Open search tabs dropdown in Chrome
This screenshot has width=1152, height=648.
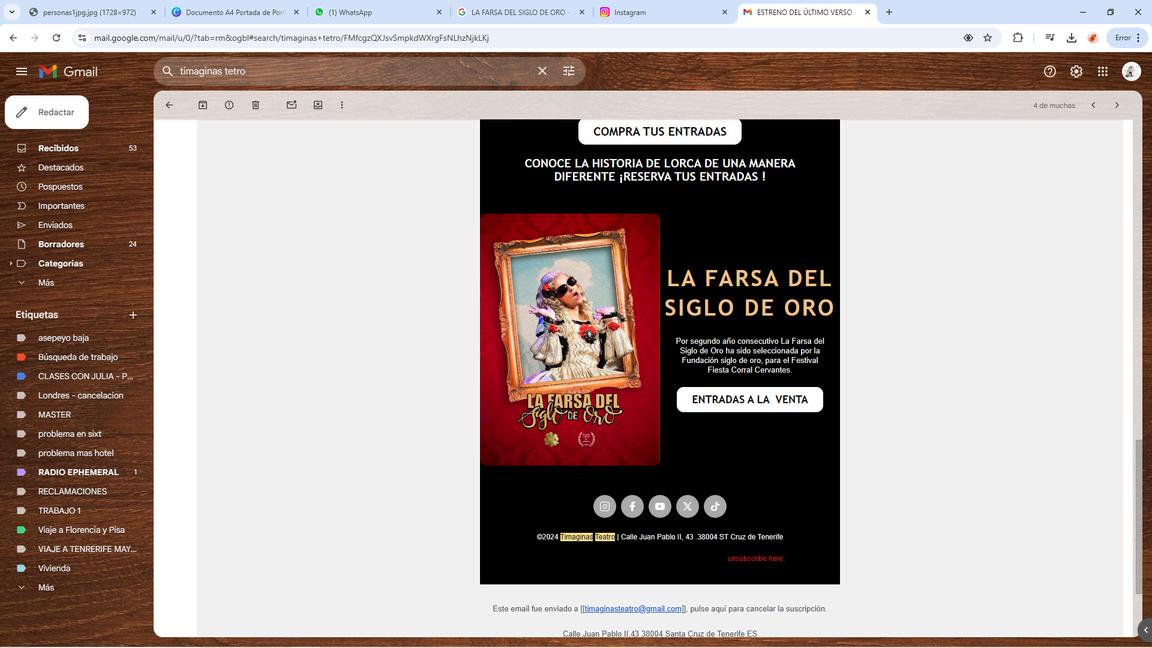point(12,12)
